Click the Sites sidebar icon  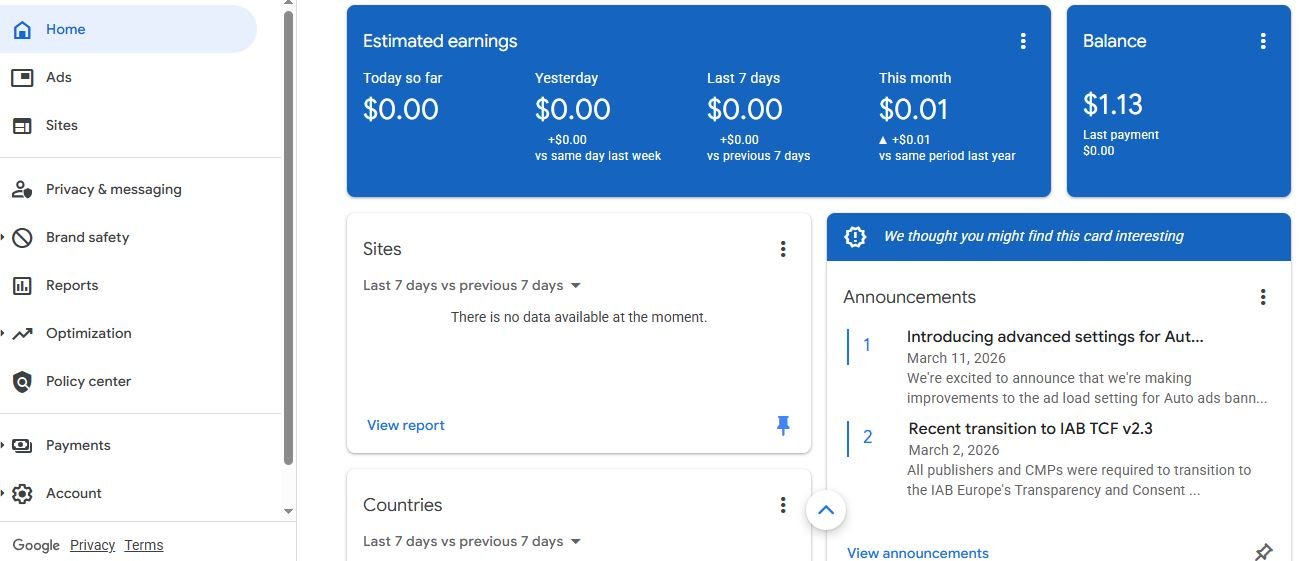tap(22, 125)
